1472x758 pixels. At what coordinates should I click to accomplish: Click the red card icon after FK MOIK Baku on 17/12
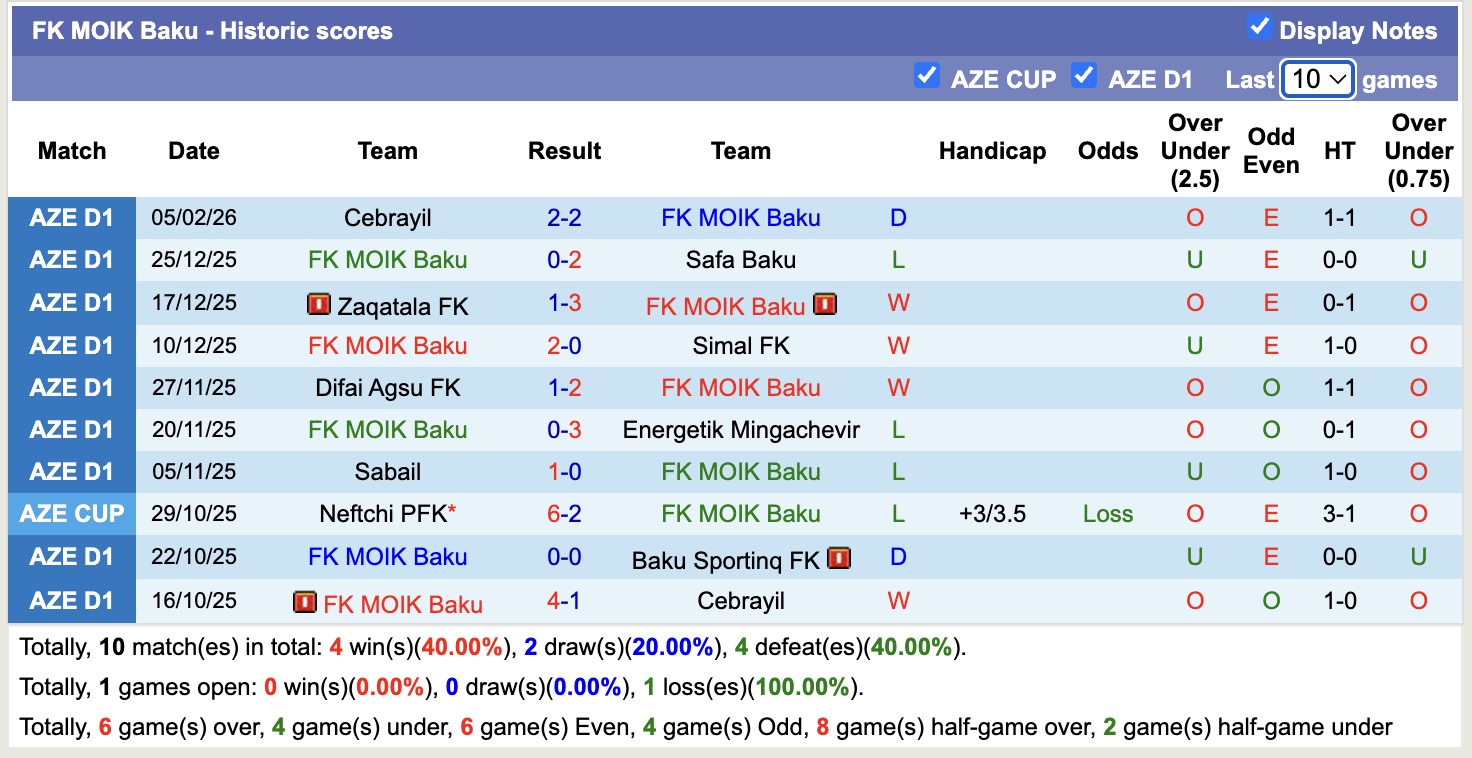click(x=825, y=304)
